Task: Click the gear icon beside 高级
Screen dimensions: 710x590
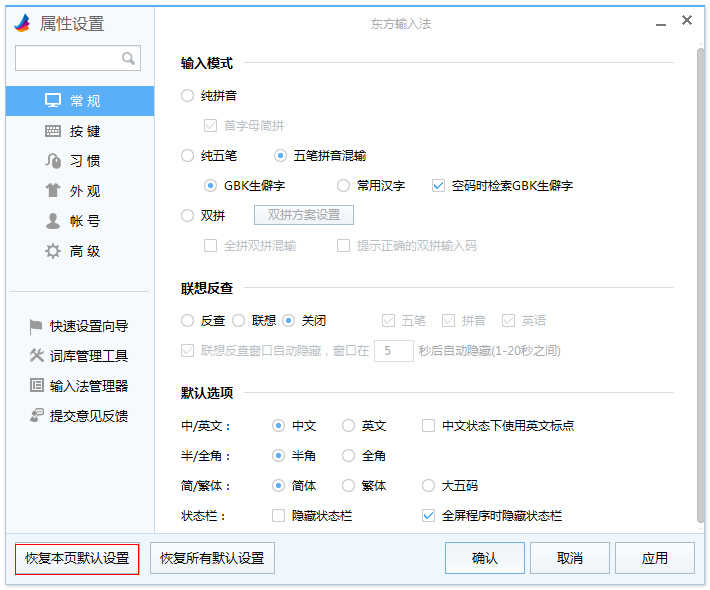Action: pyautogui.click(x=53, y=251)
